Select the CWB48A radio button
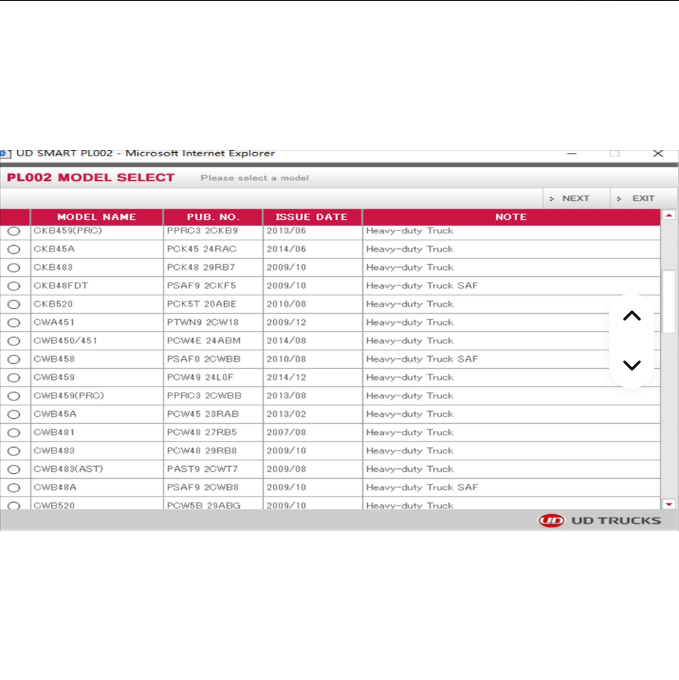679x680 pixels. pyautogui.click(x=14, y=487)
